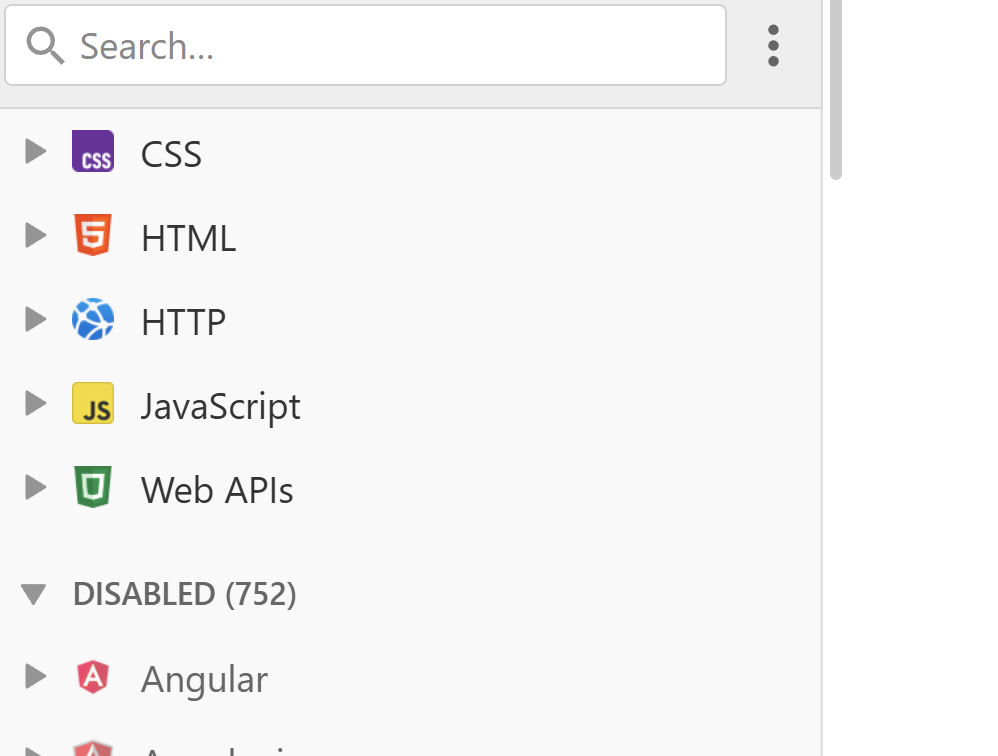The image size is (998, 756).
Task: Focus the Search input field
Action: (365, 45)
